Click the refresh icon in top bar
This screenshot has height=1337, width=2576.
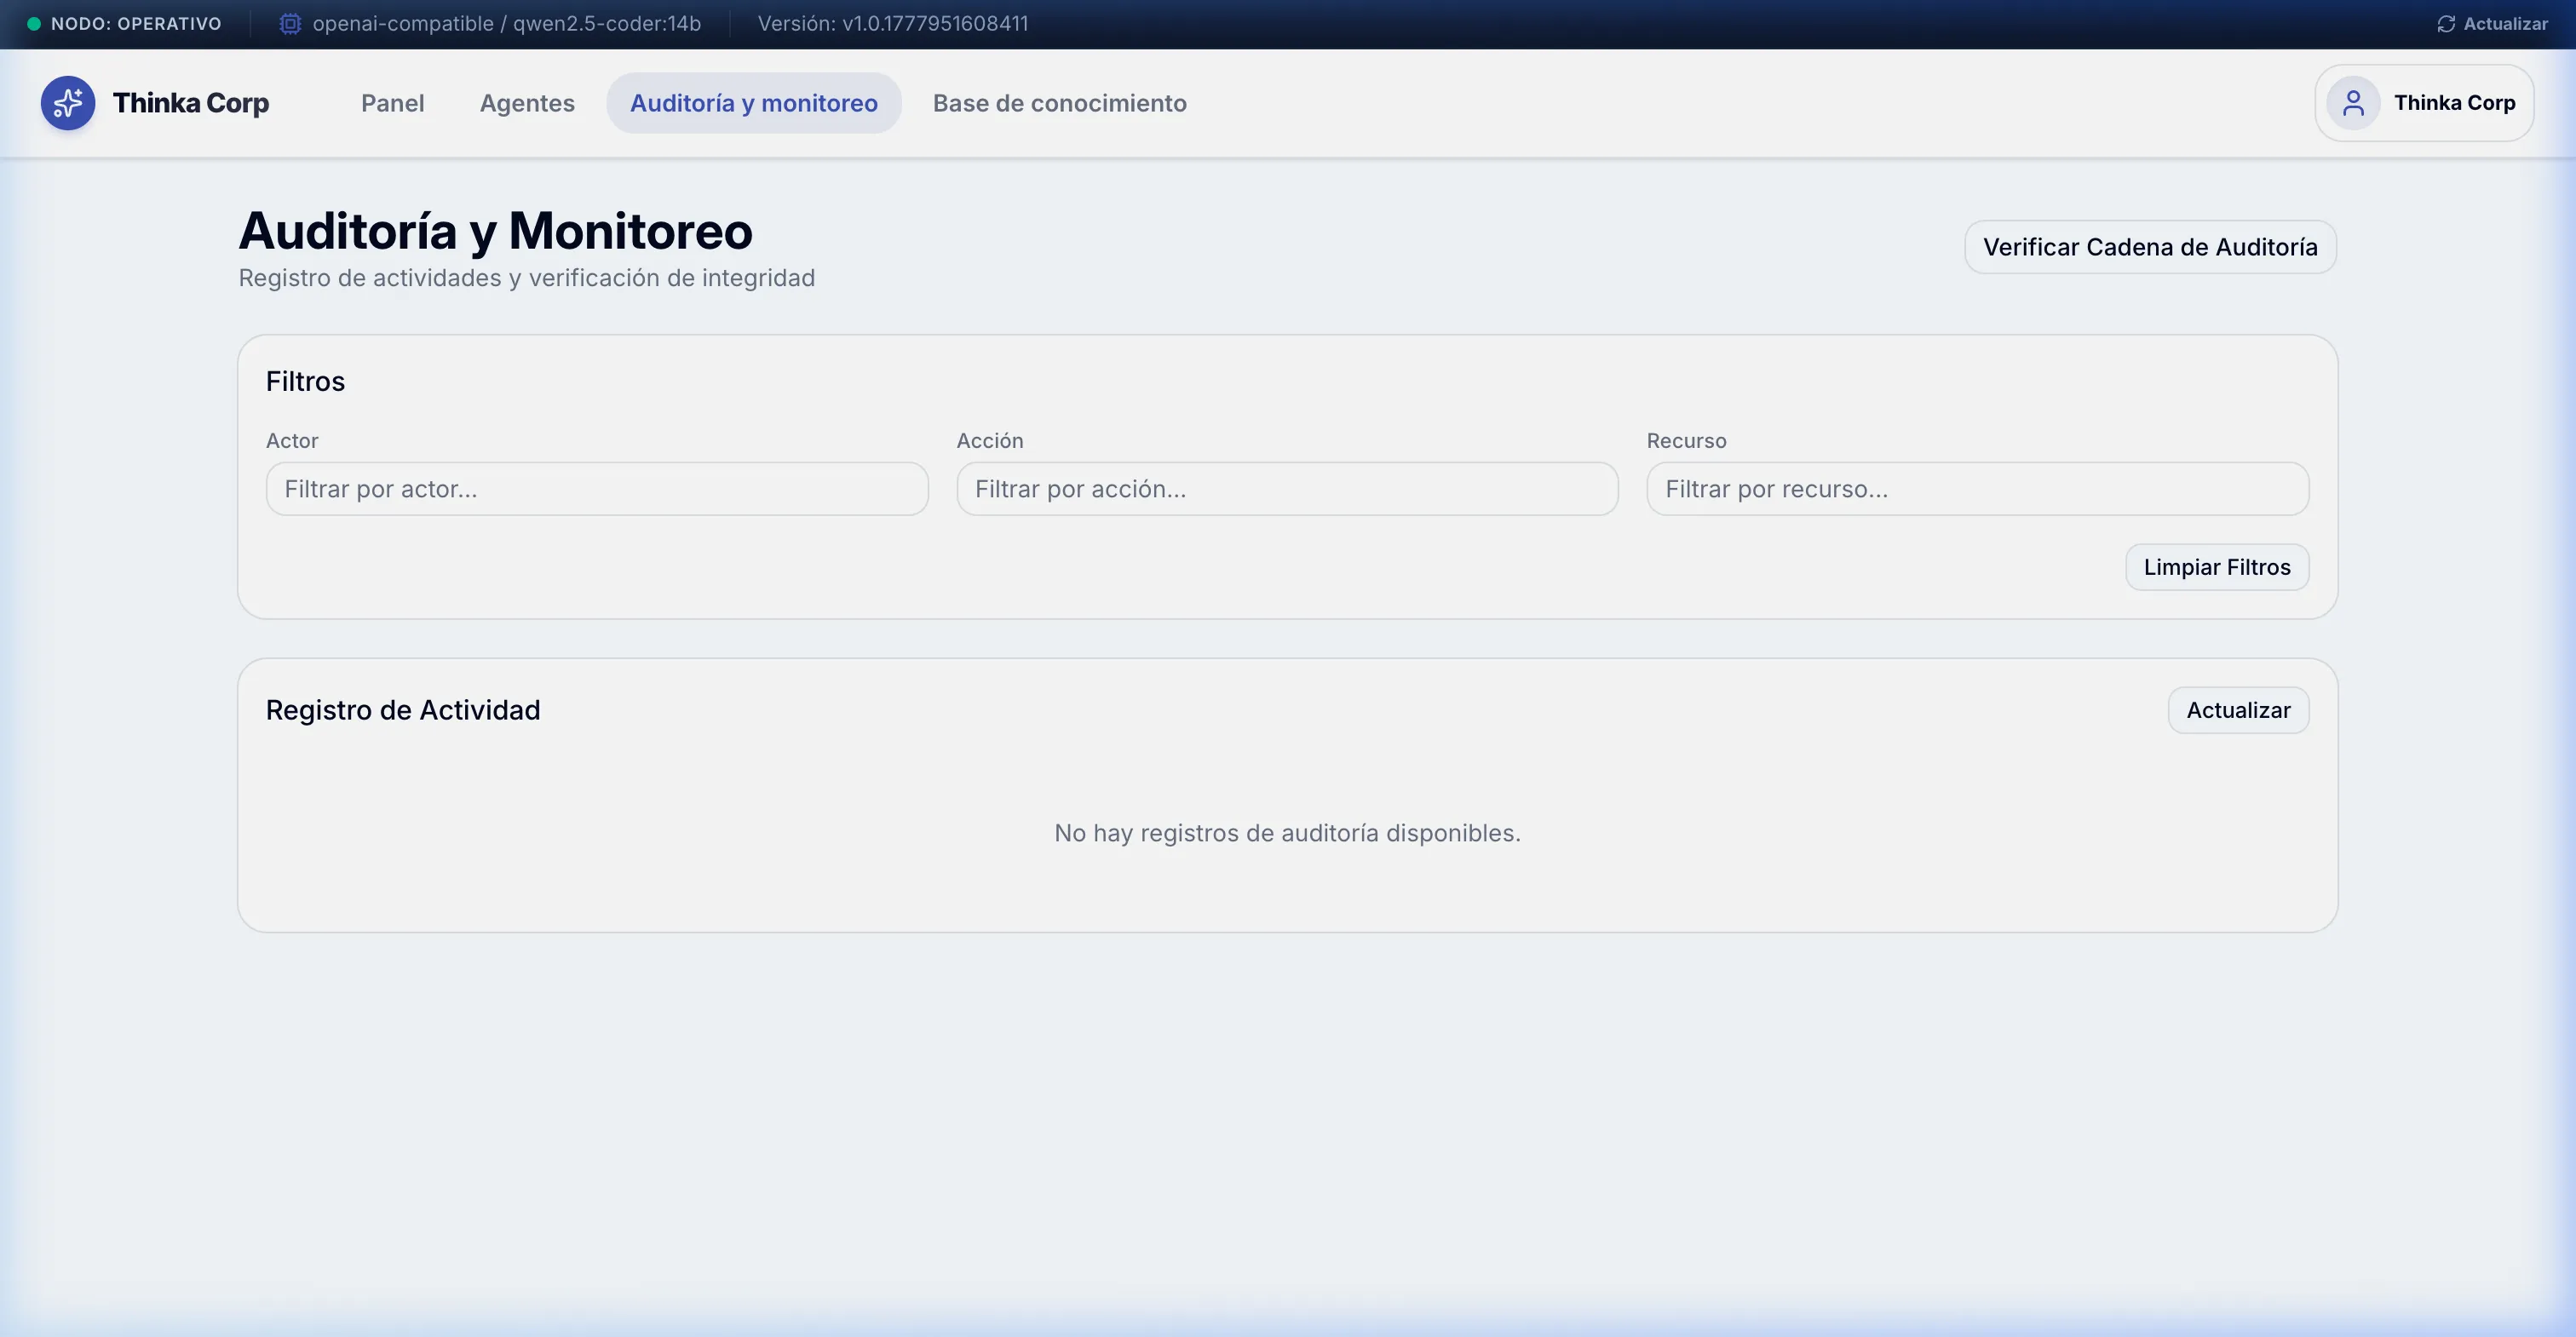point(2446,24)
